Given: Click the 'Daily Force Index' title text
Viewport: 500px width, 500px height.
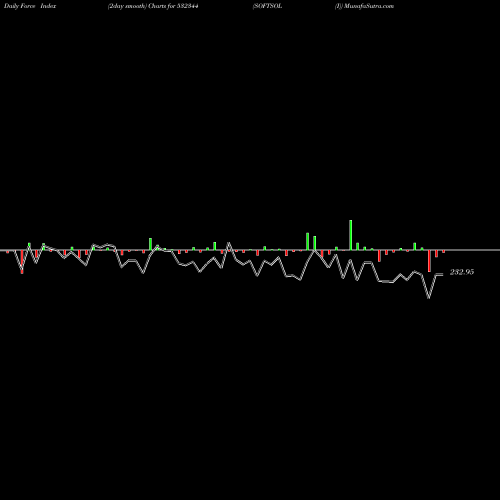Looking at the screenshot, I should pos(30,6).
